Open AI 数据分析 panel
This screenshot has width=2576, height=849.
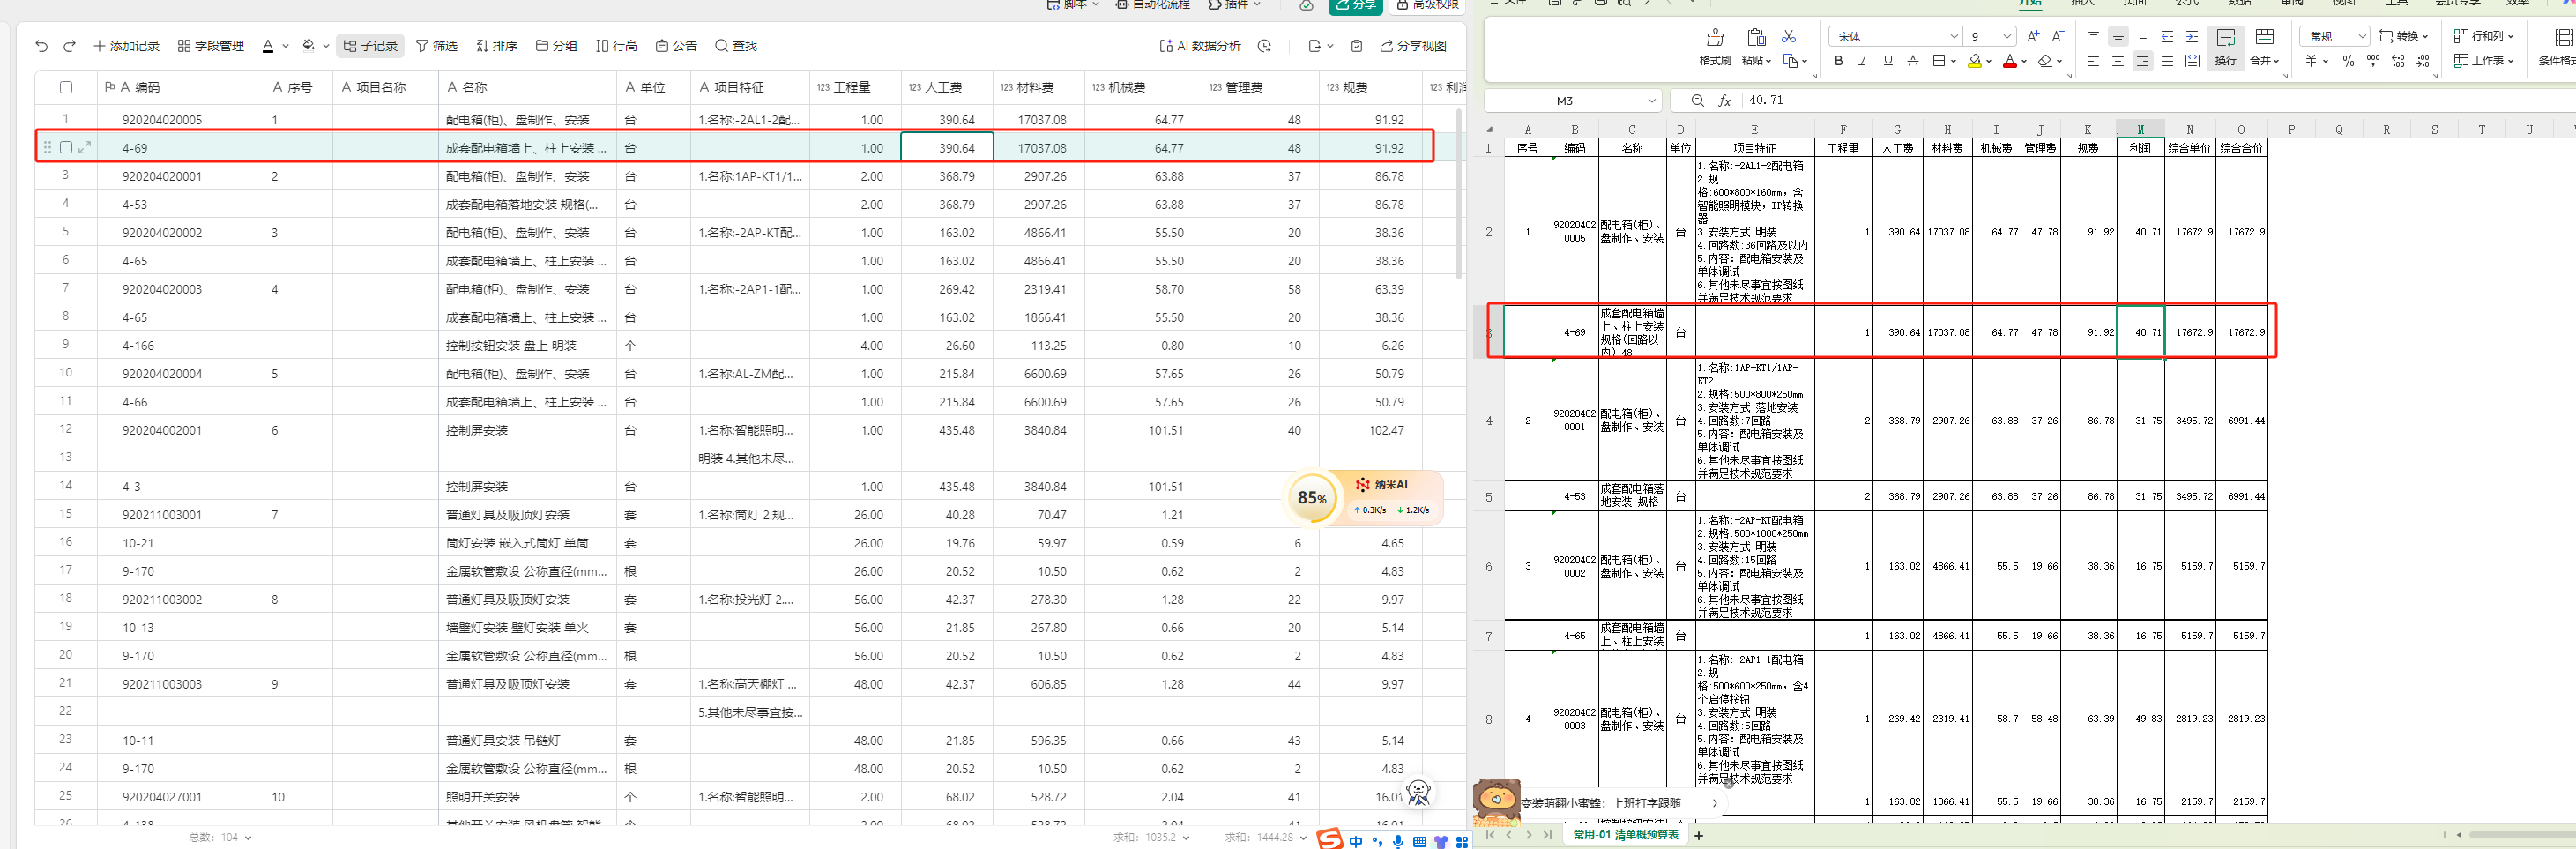pos(1200,46)
